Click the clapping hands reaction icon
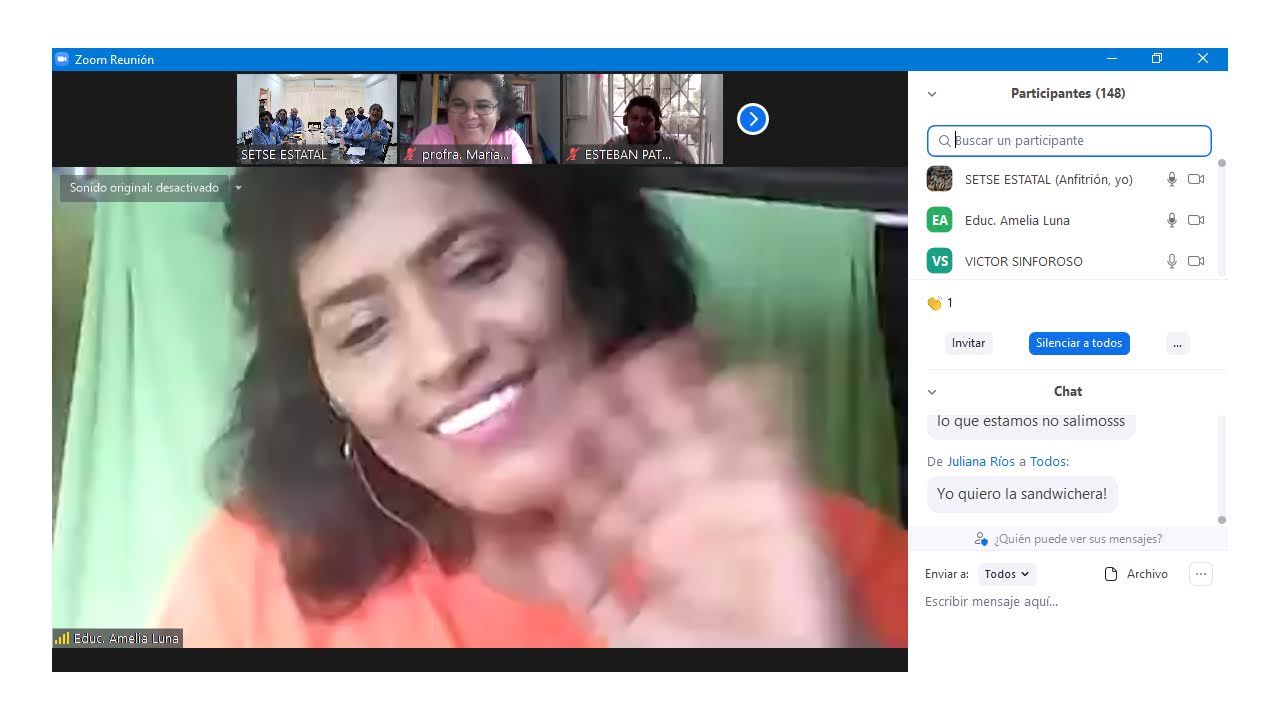The image size is (1280, 720). [934, 303]
